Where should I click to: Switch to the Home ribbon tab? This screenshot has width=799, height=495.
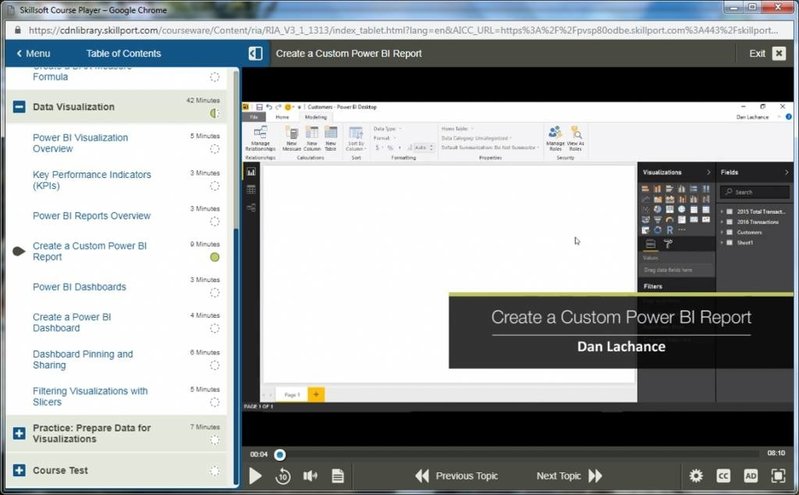(282, 117)
